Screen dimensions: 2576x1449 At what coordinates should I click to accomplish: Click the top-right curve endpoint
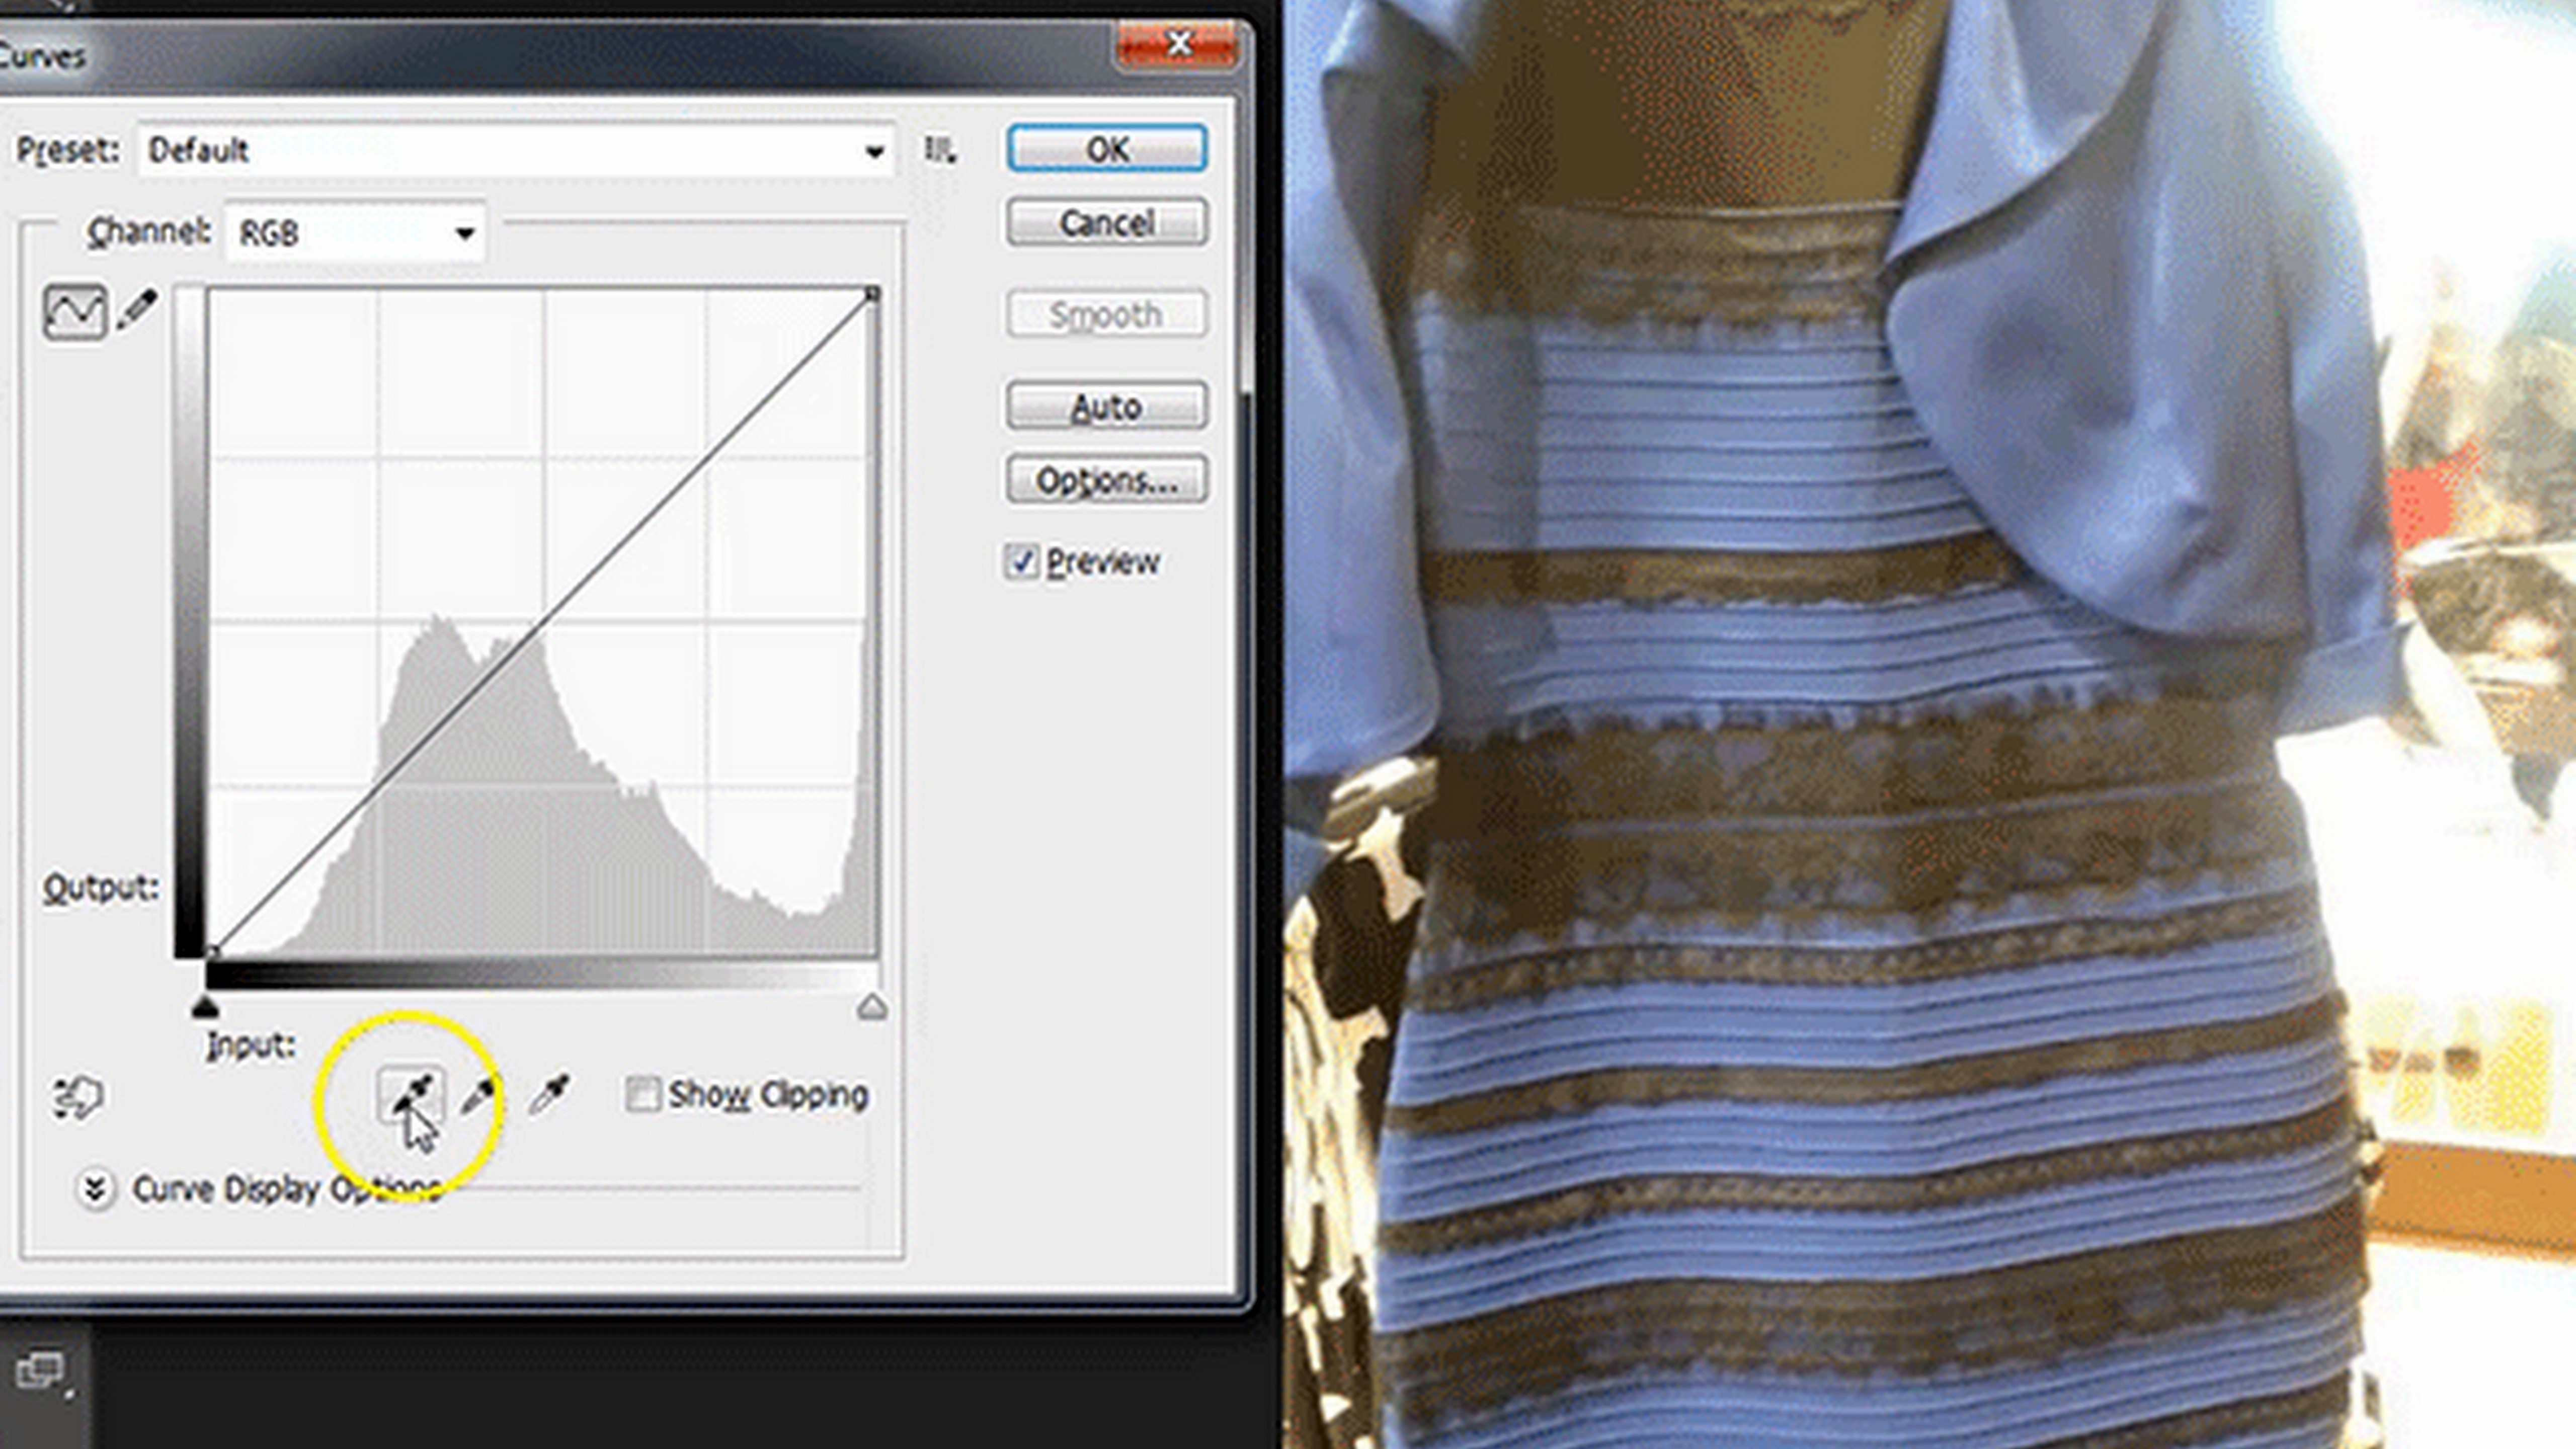click(x=872, y=294)
